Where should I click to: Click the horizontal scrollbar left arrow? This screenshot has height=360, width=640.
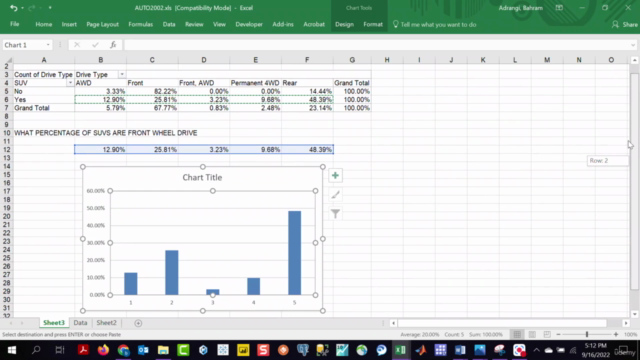(x=393, y=323)
